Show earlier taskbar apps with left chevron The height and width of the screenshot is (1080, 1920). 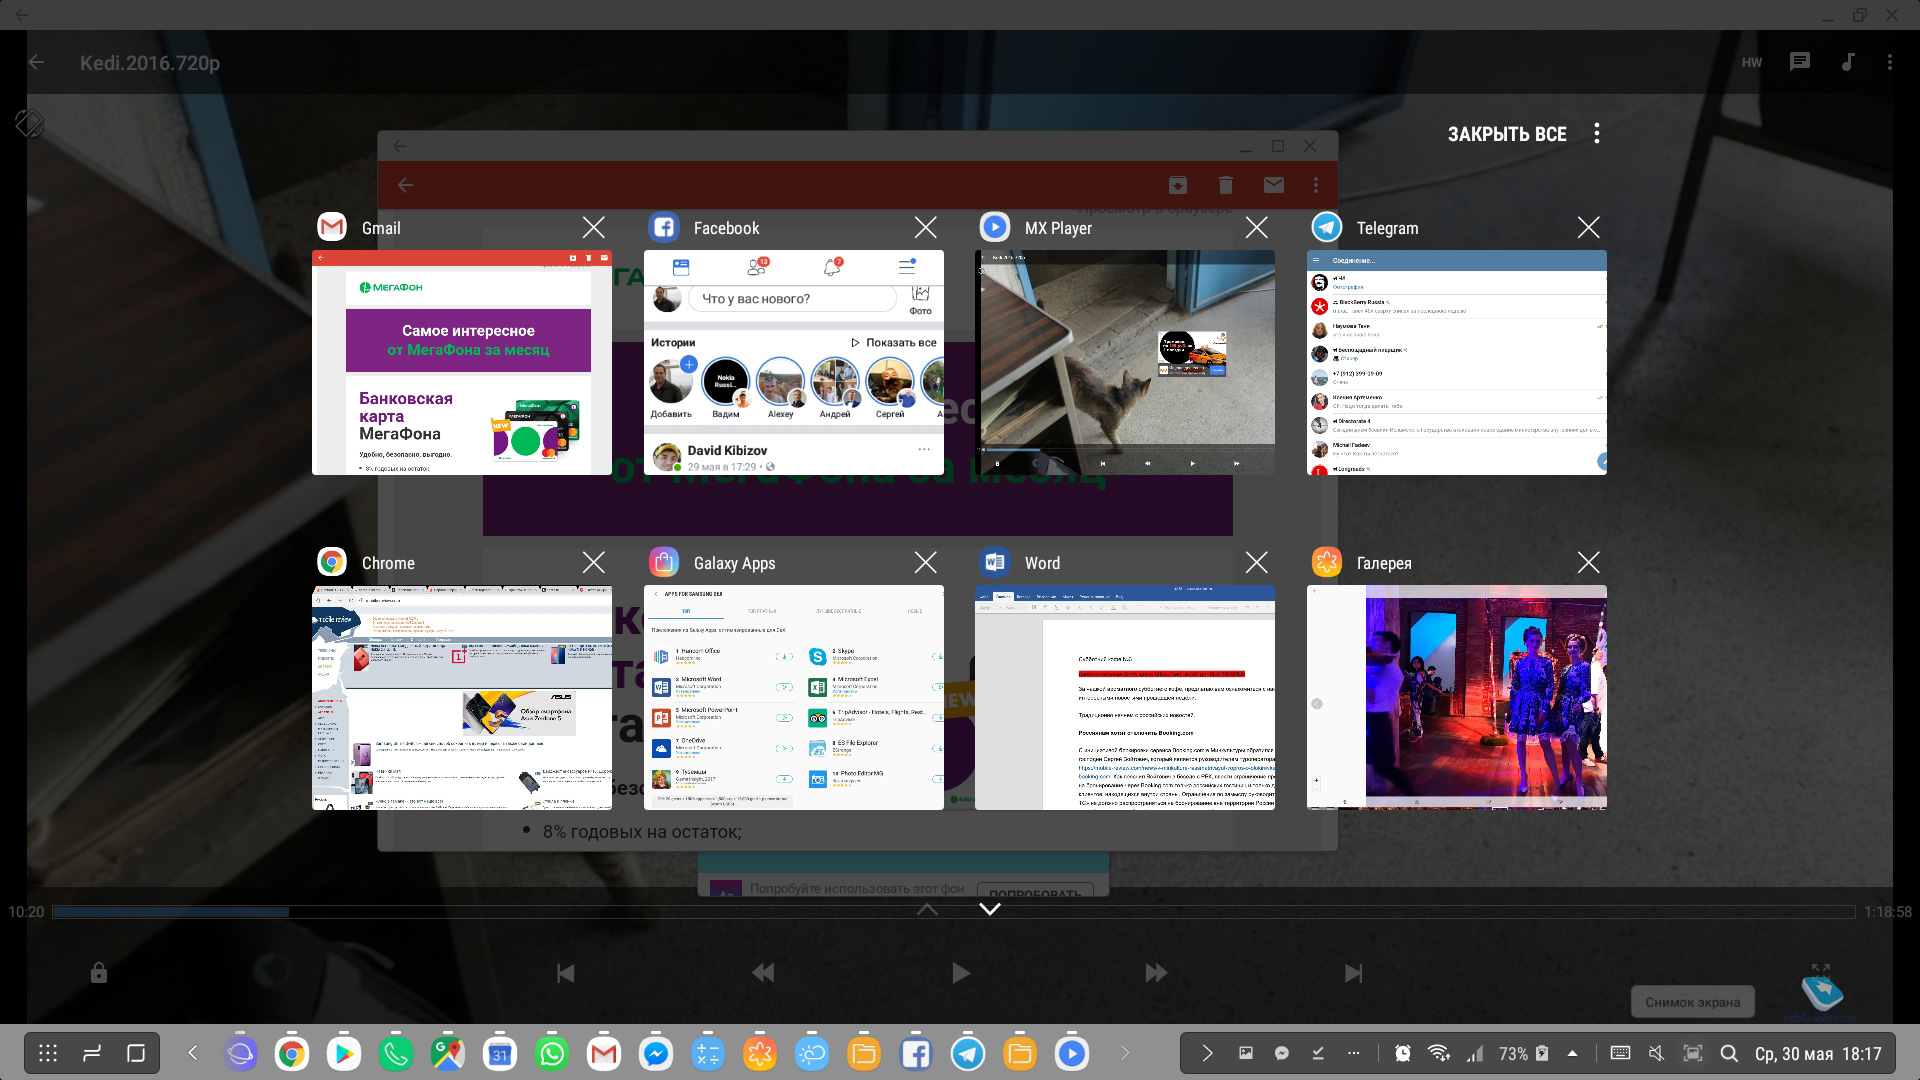pyautogui.click(x=193, y=1053)
